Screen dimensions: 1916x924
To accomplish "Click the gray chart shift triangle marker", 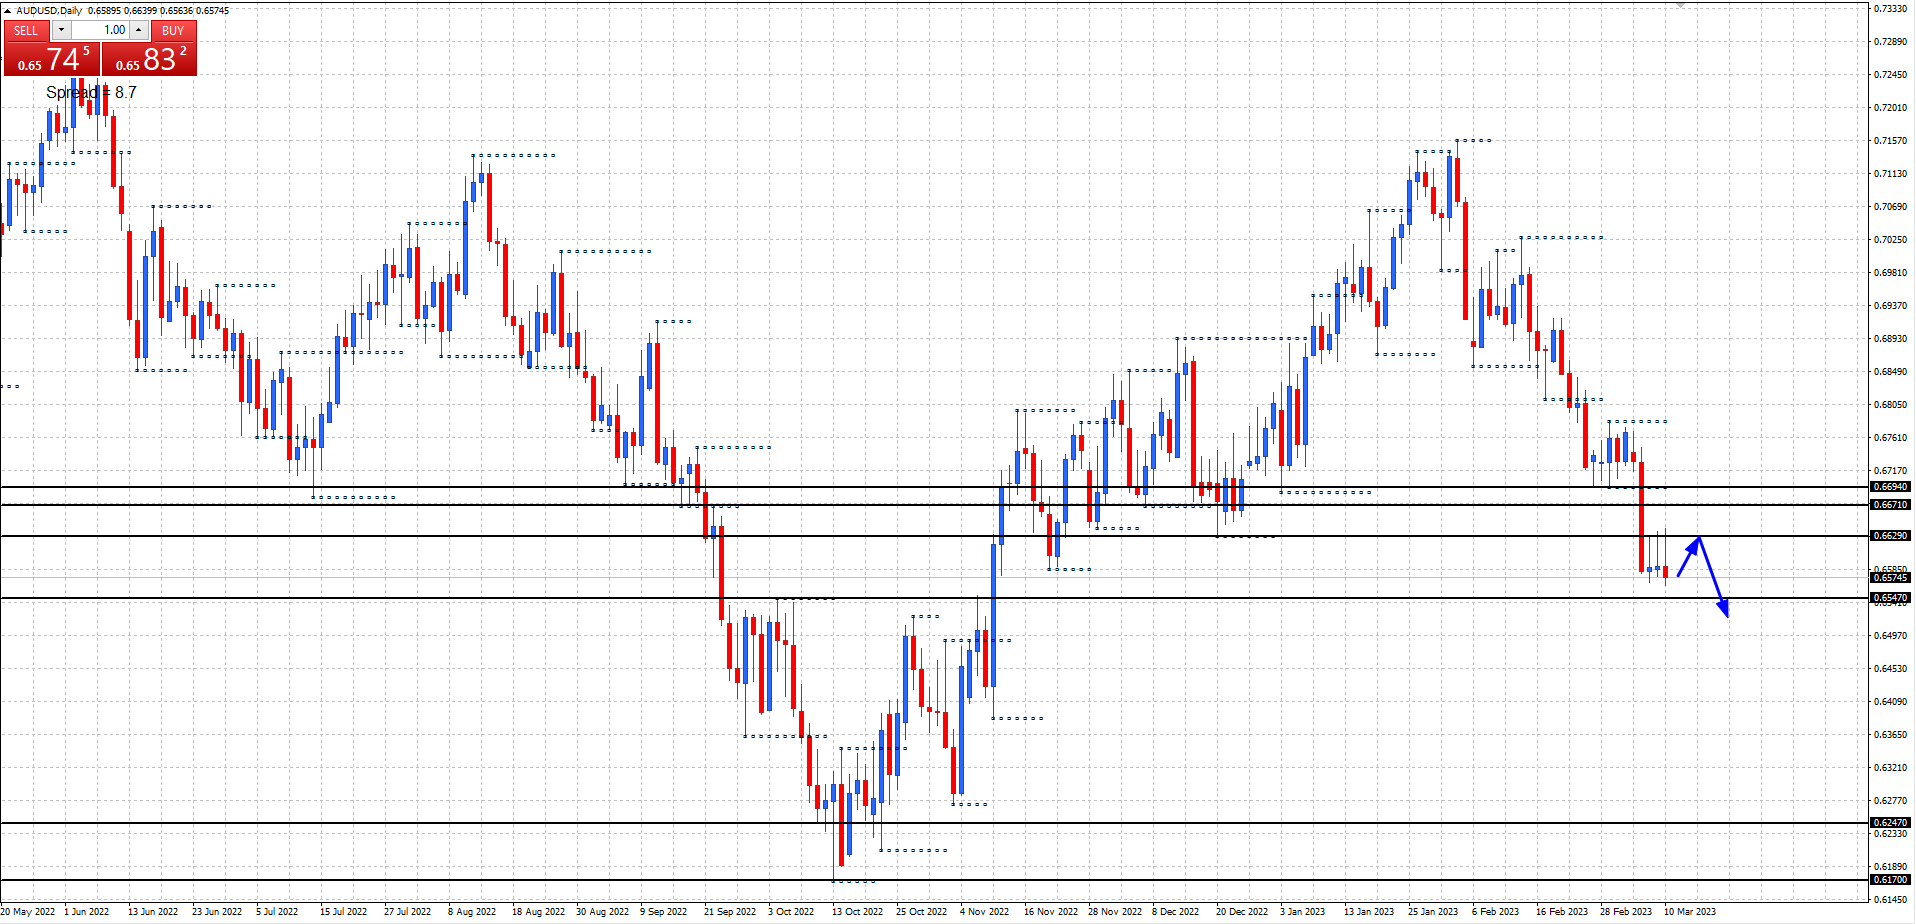I will [1681, 5].
